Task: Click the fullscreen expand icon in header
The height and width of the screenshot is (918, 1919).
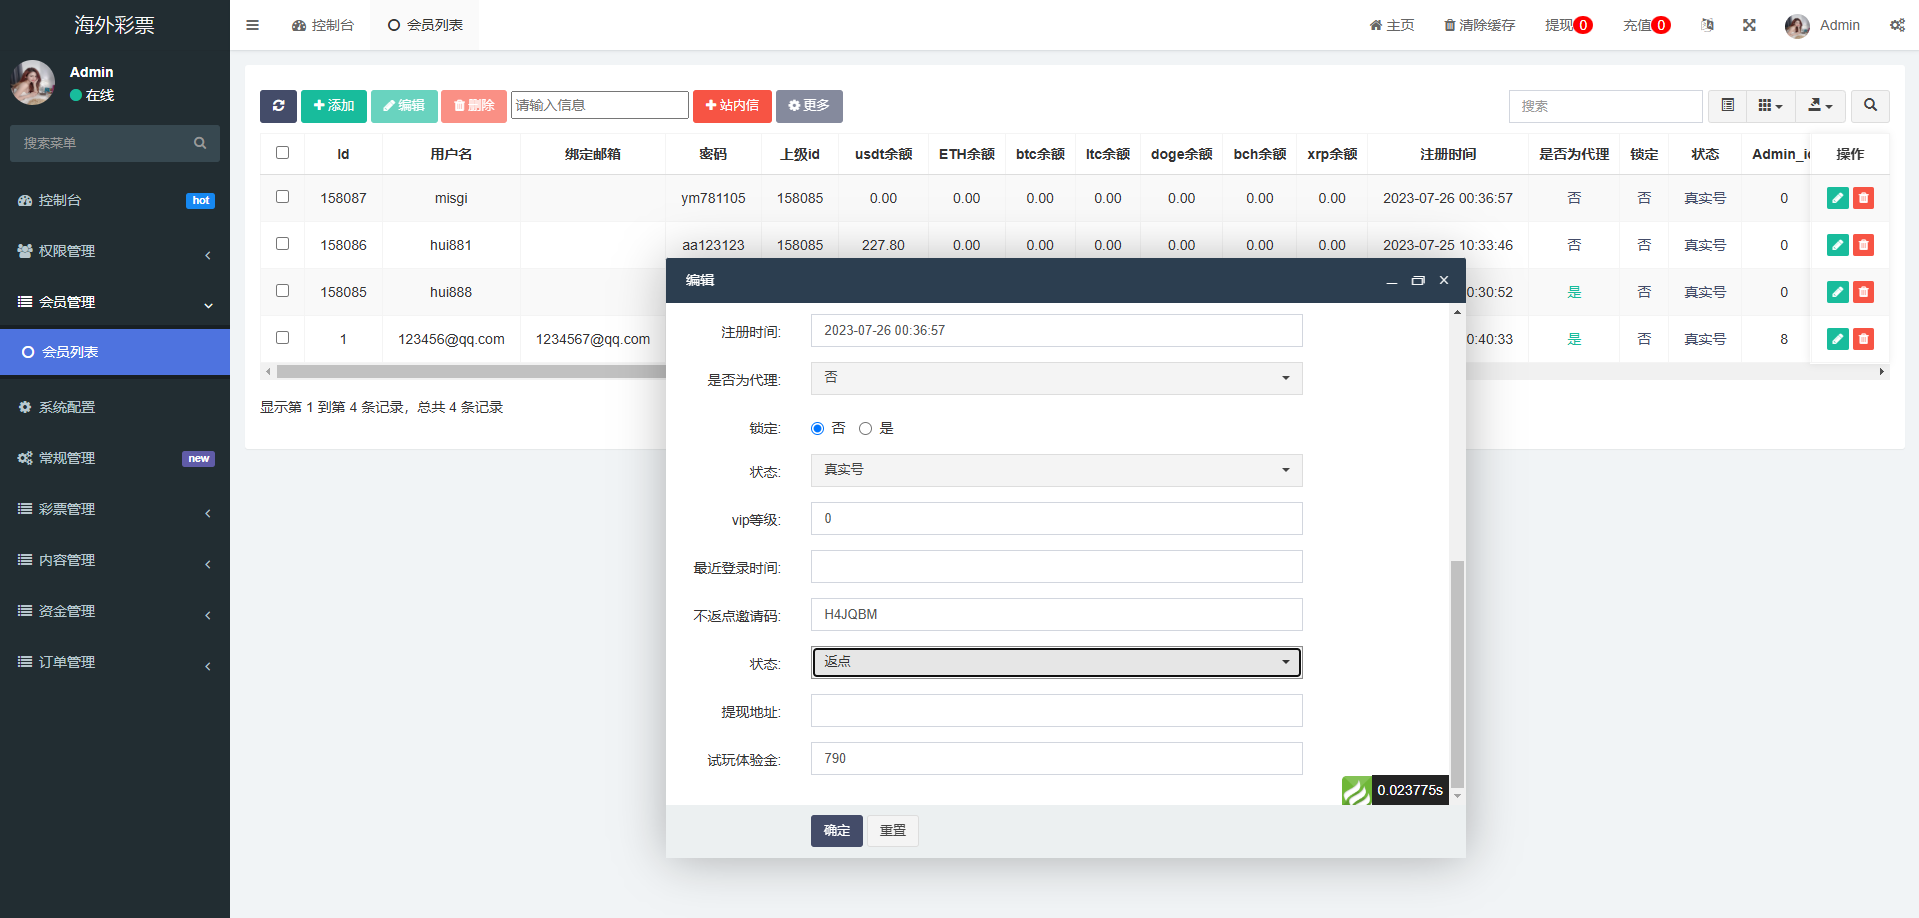Action: tap(1749, 25)
